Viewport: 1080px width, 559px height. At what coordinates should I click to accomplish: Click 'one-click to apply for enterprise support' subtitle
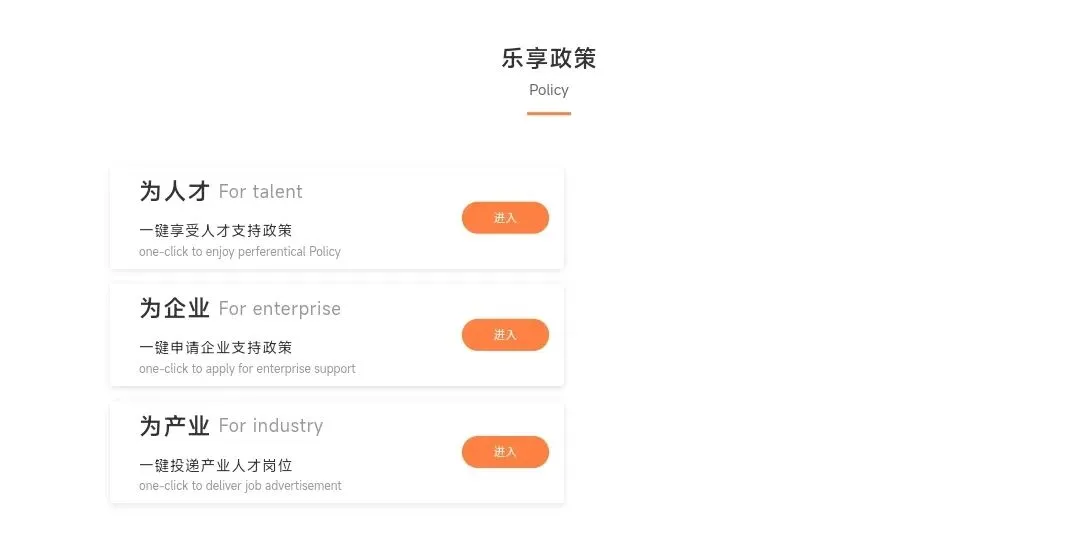click(247, 369)
